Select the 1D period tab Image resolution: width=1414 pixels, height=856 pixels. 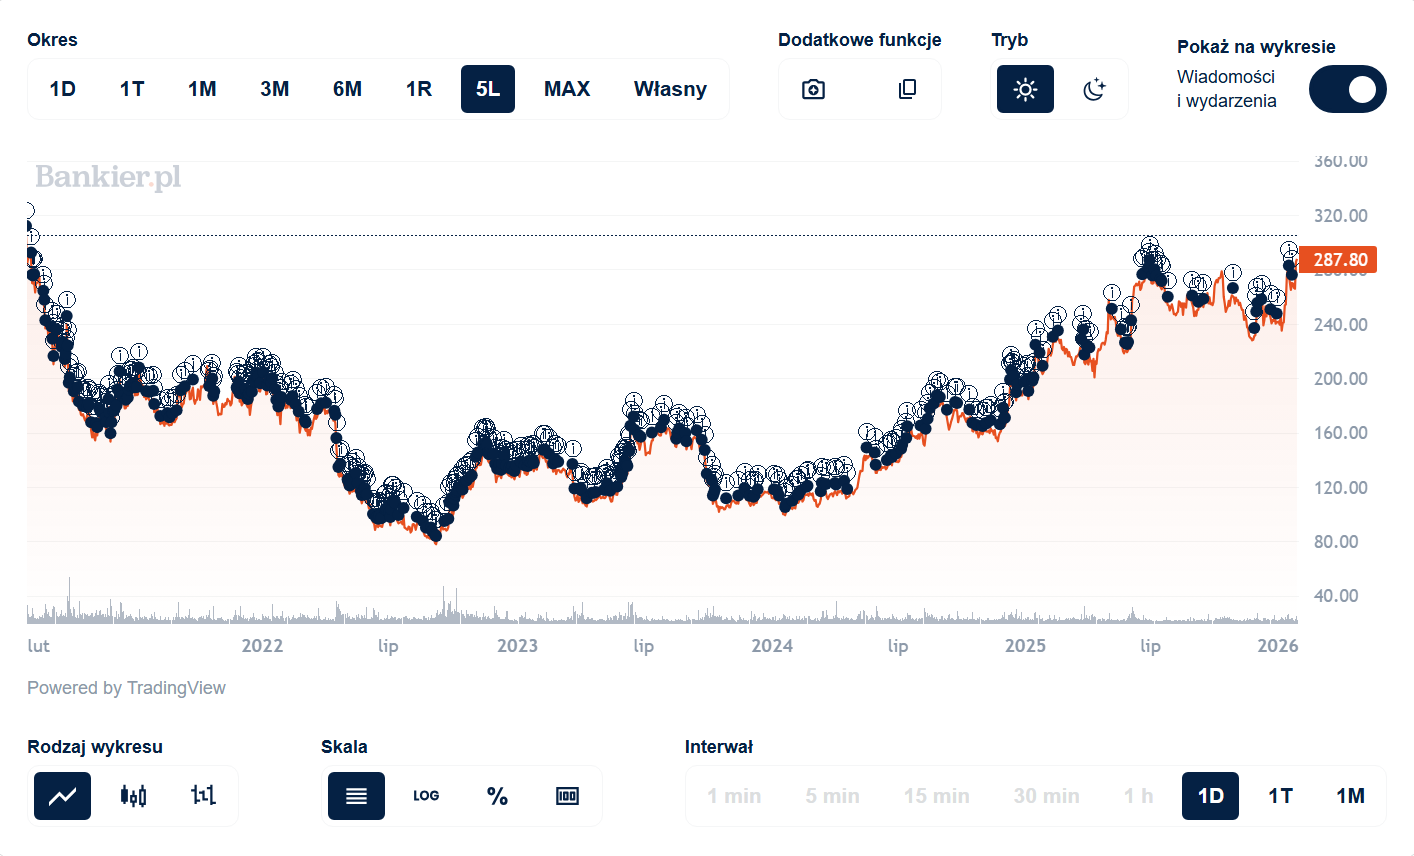coord(62,89)
